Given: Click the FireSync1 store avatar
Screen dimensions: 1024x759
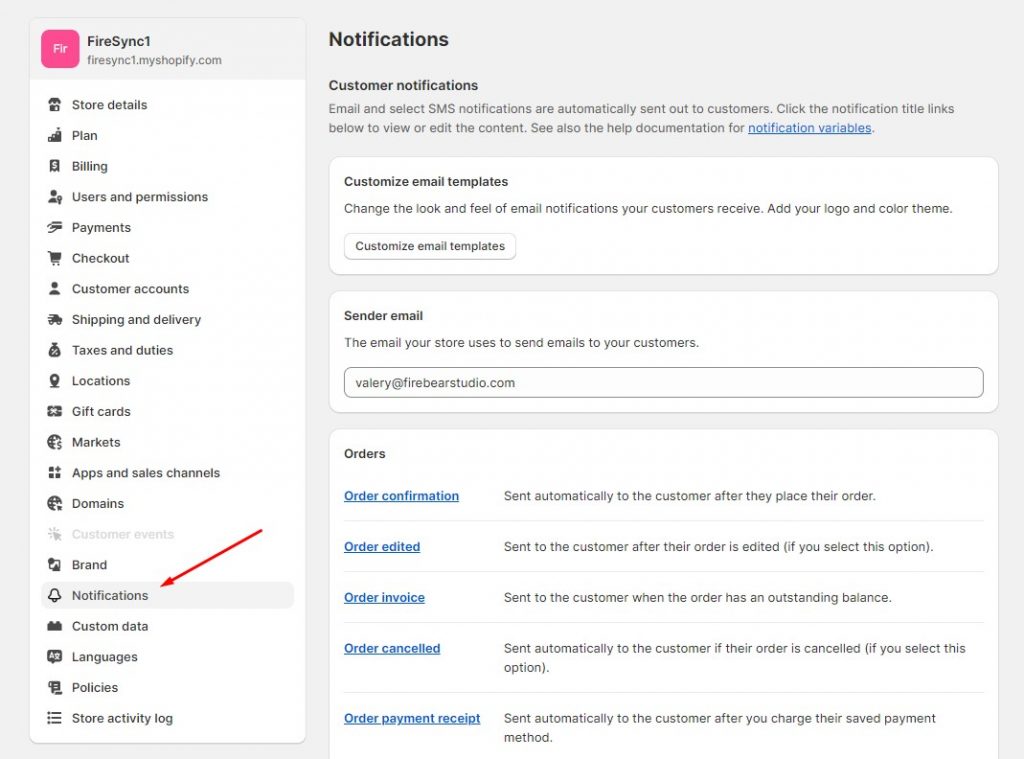Looking at the screenshot, I should coord(59,48).
